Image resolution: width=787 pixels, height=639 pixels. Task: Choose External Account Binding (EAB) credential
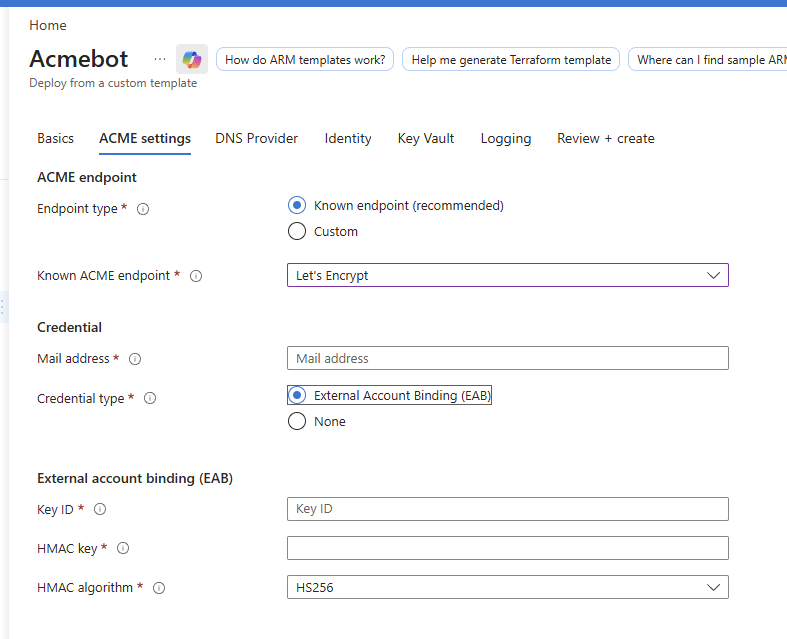pyautogui.click(x=297, y=396)
